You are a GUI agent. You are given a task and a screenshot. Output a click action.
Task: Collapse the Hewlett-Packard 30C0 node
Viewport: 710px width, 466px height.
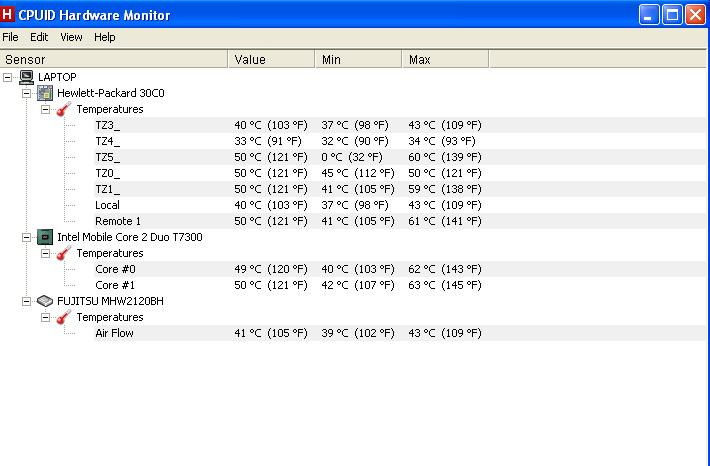pyautogui.click(x=26, y=93)
